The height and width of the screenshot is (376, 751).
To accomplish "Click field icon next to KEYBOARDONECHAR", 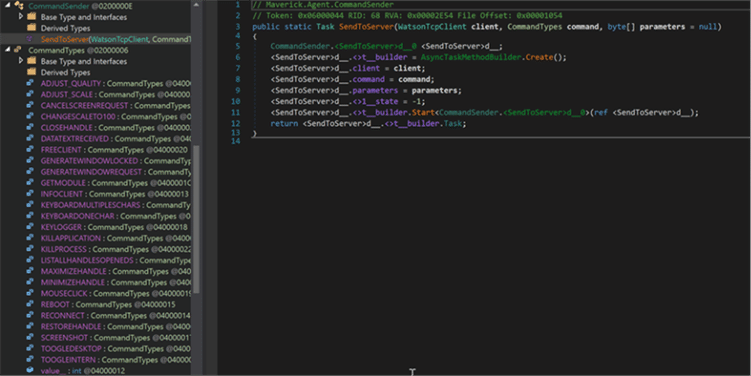I will pyautogui.click(x=30, y=216).
